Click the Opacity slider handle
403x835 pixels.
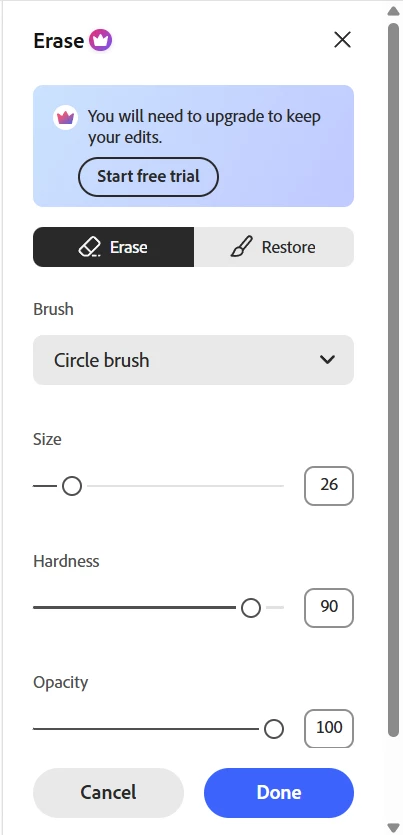pos(274,729)
